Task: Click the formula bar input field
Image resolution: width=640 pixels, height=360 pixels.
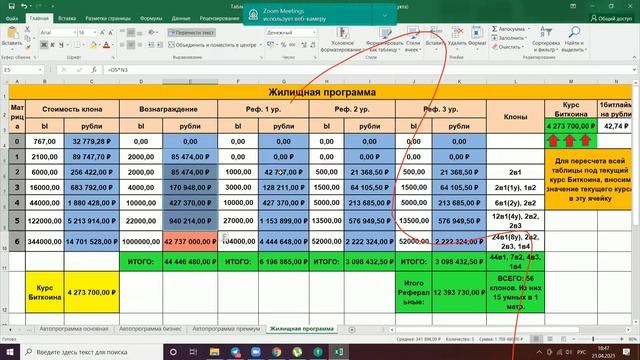Action: coord(367,70)
